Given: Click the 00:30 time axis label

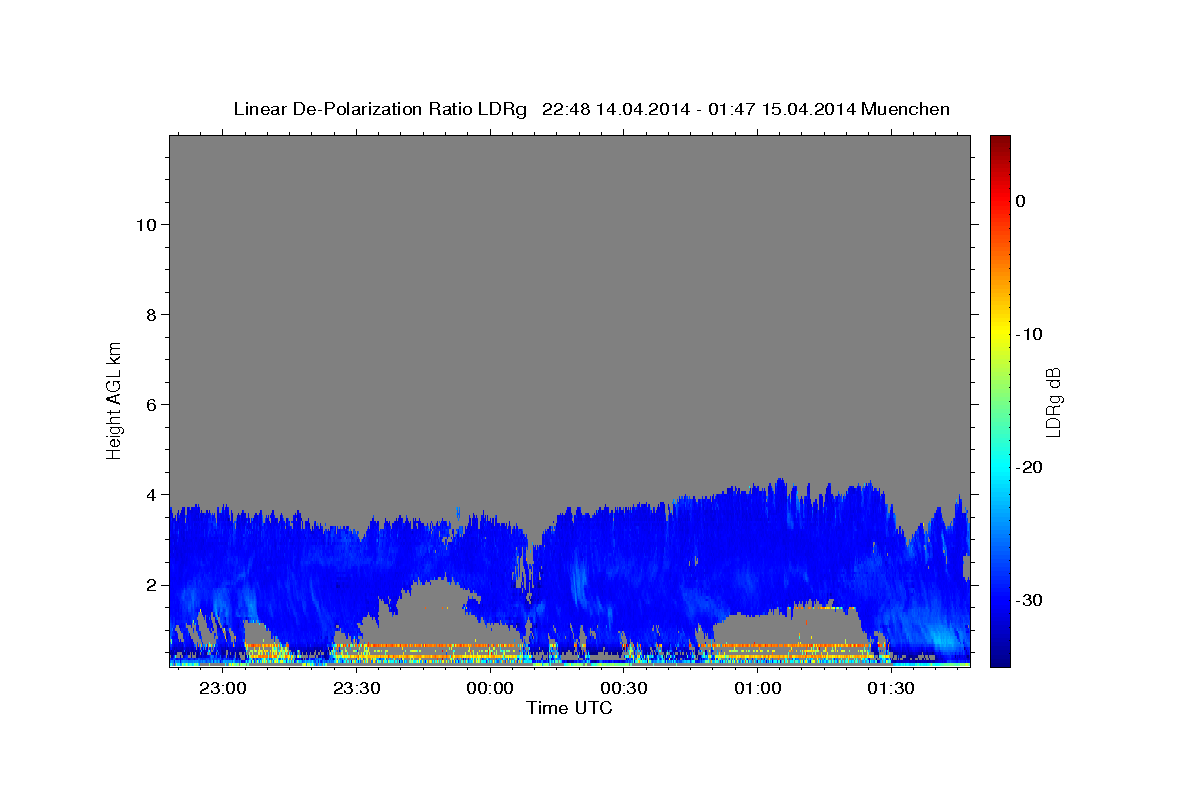Looking at the screenshot, I should pos(624,689).
